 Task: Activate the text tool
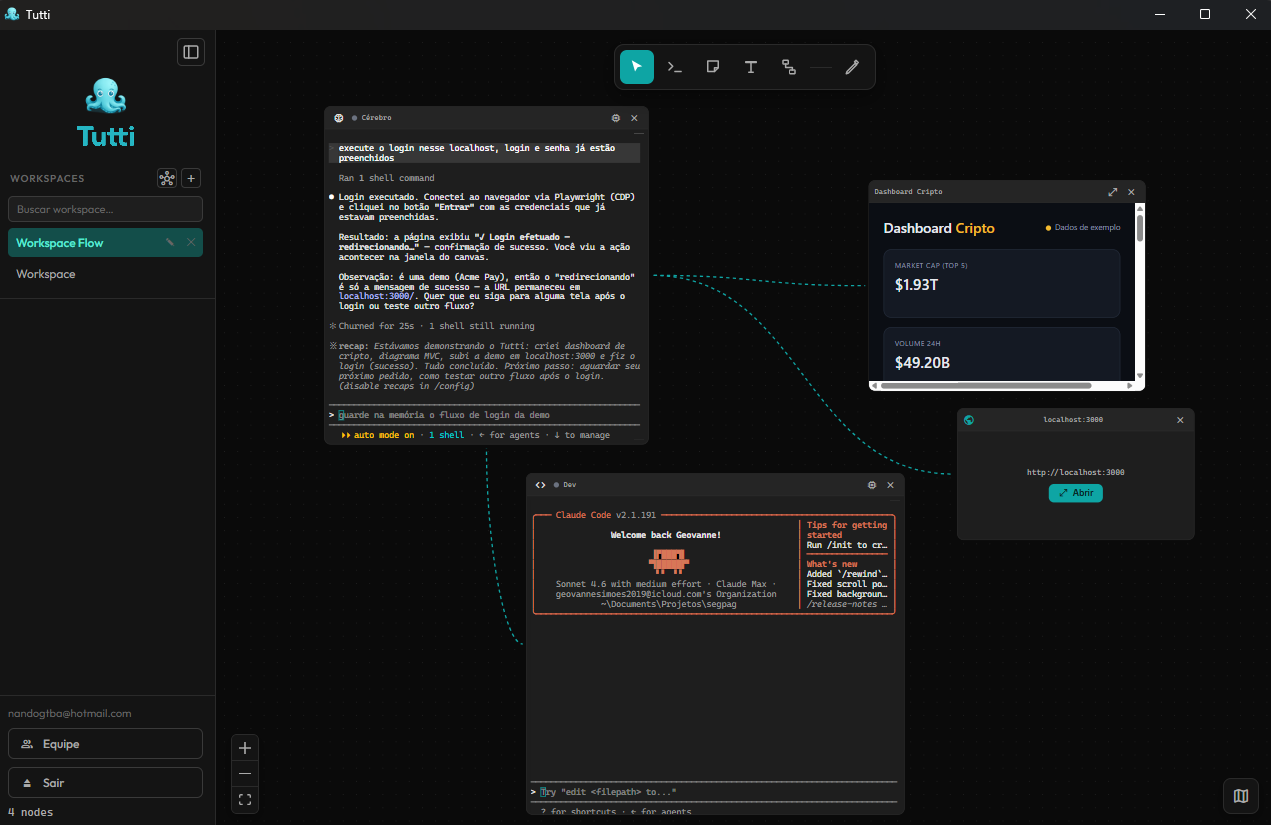pyautogui.click(x=751, y=67)
